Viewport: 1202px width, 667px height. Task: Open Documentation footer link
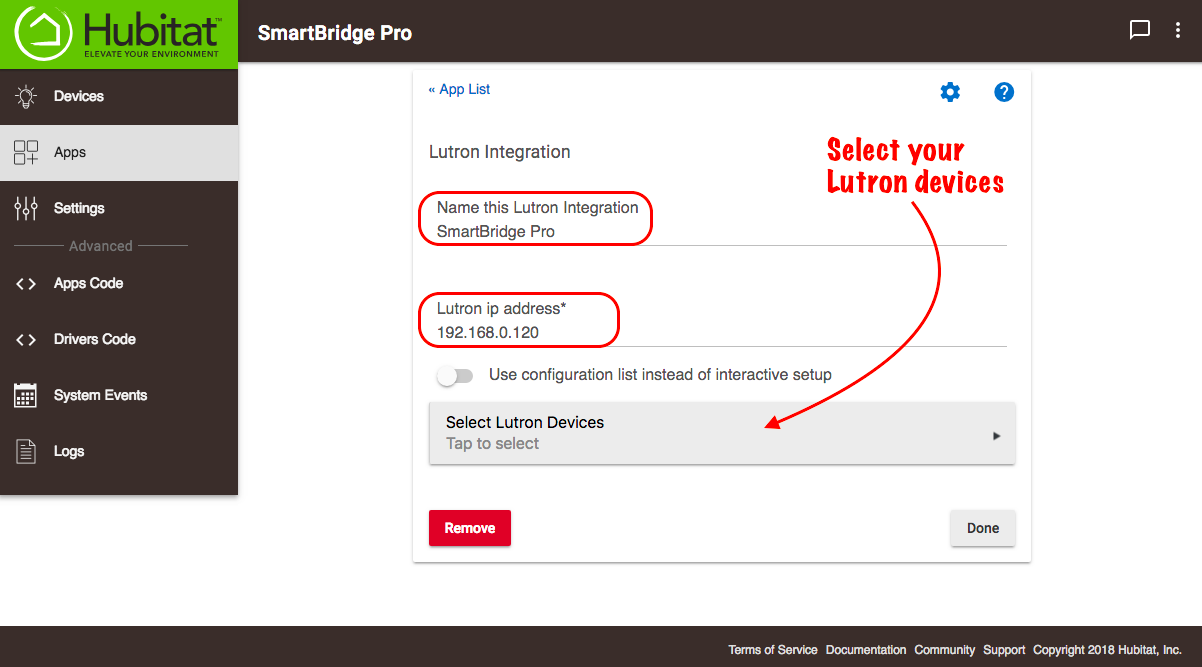pyautogui.click(x=866, y=650)
